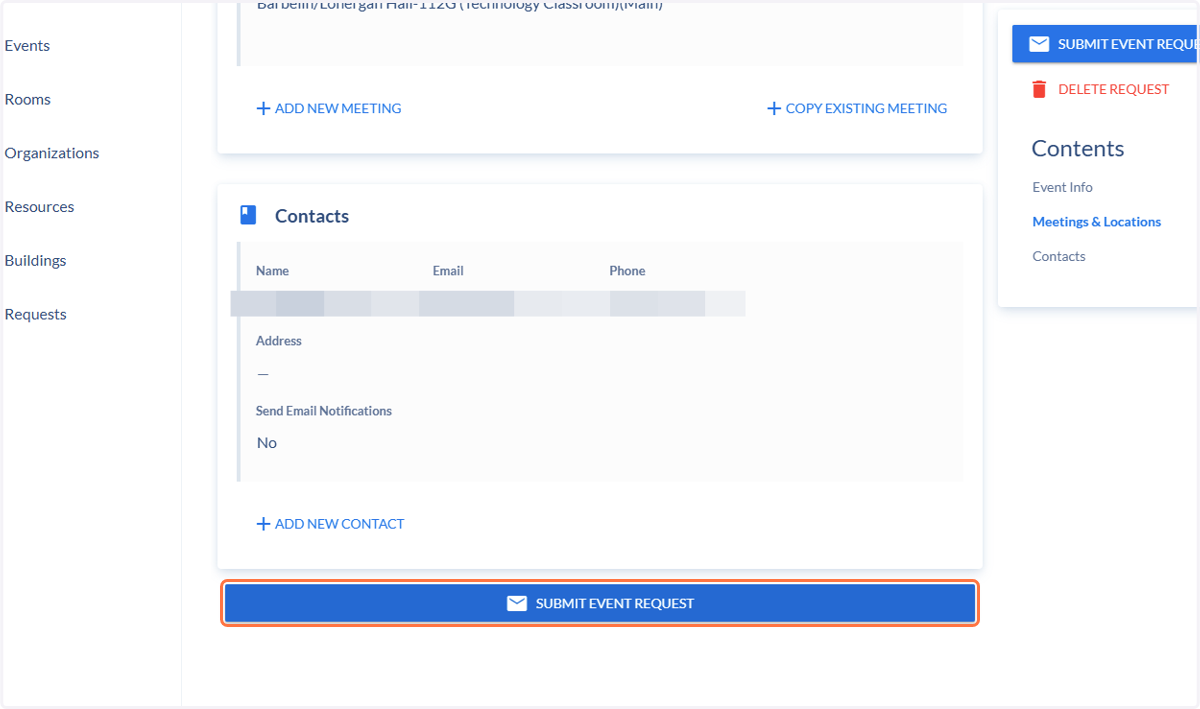
Task: Click Add New Meeting
Action: pos(329,109)
